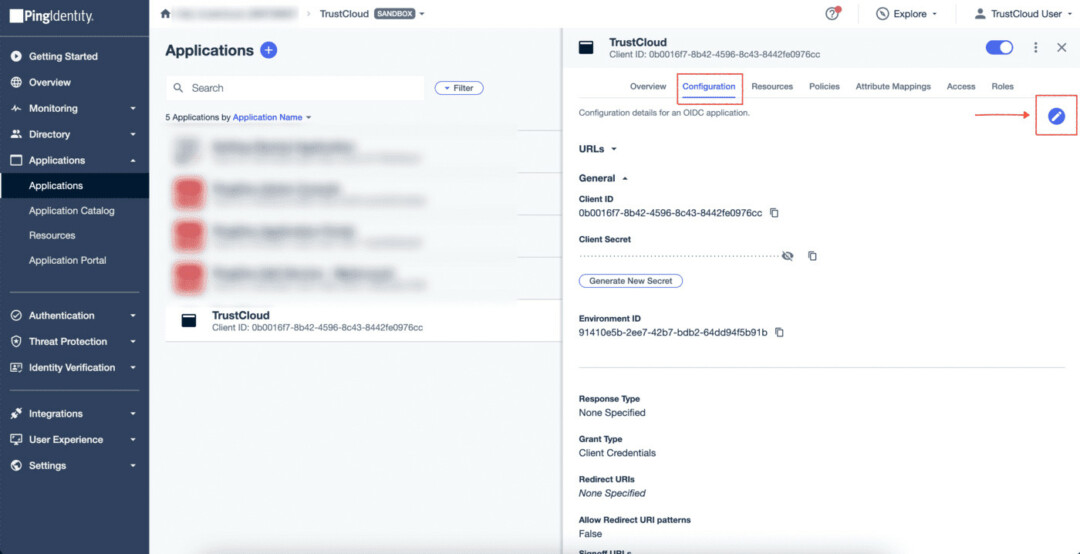
Task: Add a new application with plus icon
Action: click(269, 50)
